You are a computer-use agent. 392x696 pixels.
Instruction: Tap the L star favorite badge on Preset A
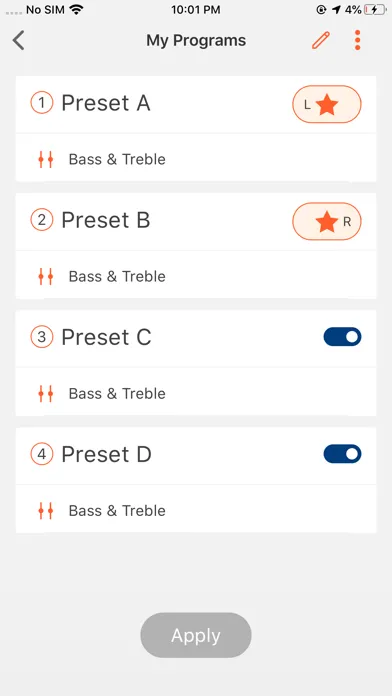[327, 104]
